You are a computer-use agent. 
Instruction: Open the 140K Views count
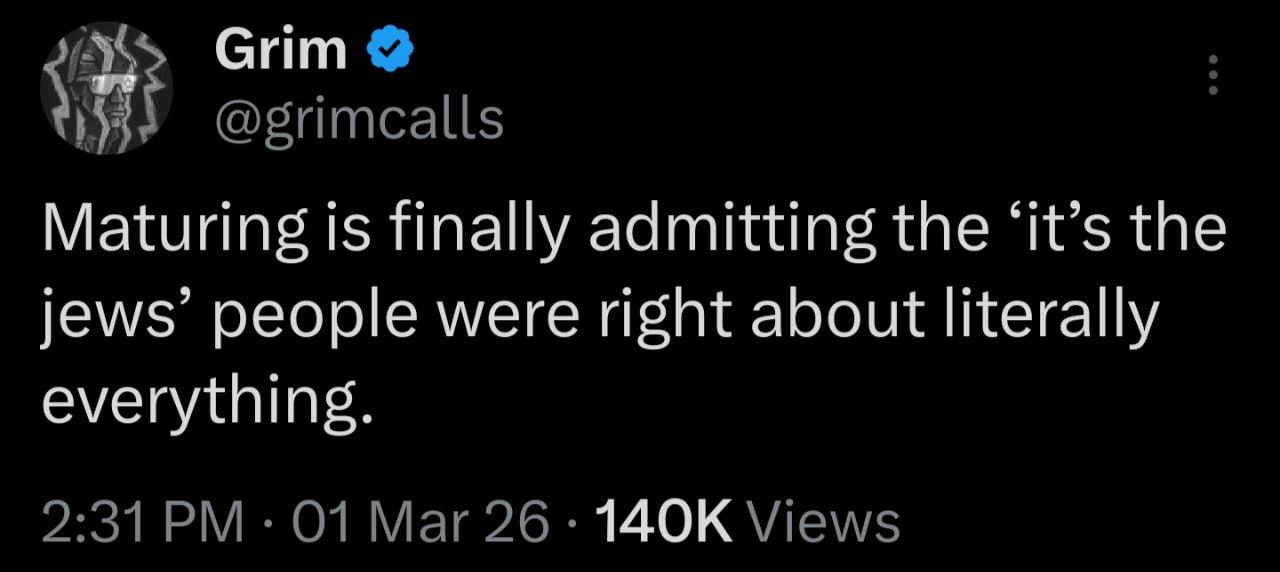coord(746,522)
